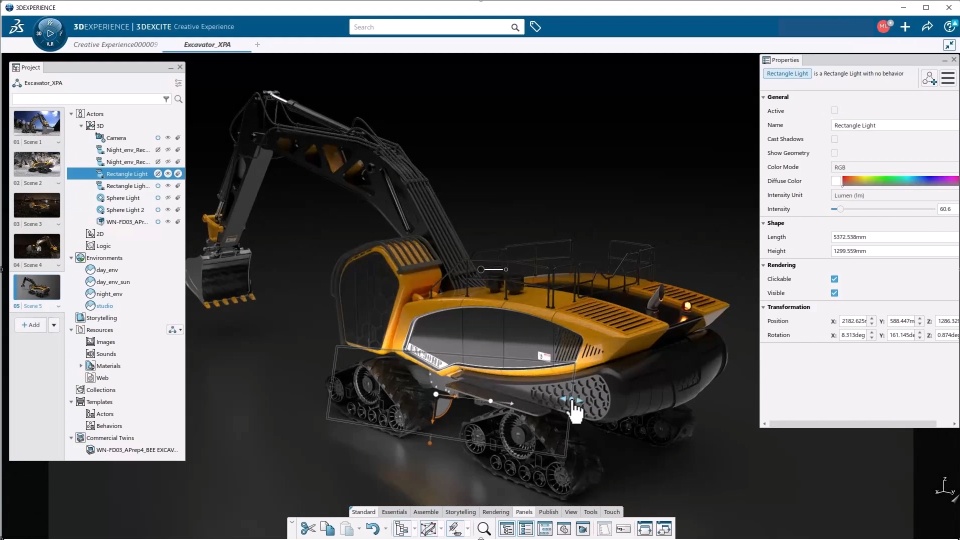Uncheck the Visible checkbox

point(834,293)
